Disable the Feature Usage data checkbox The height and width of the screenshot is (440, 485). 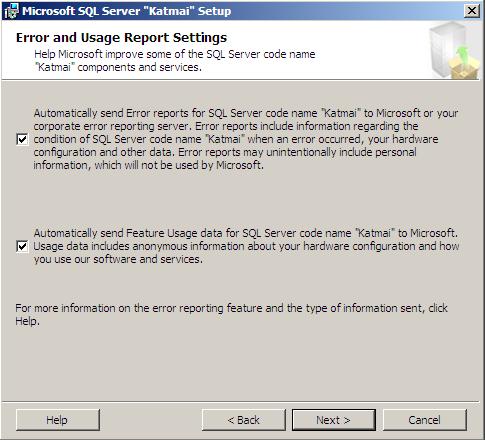22,246
